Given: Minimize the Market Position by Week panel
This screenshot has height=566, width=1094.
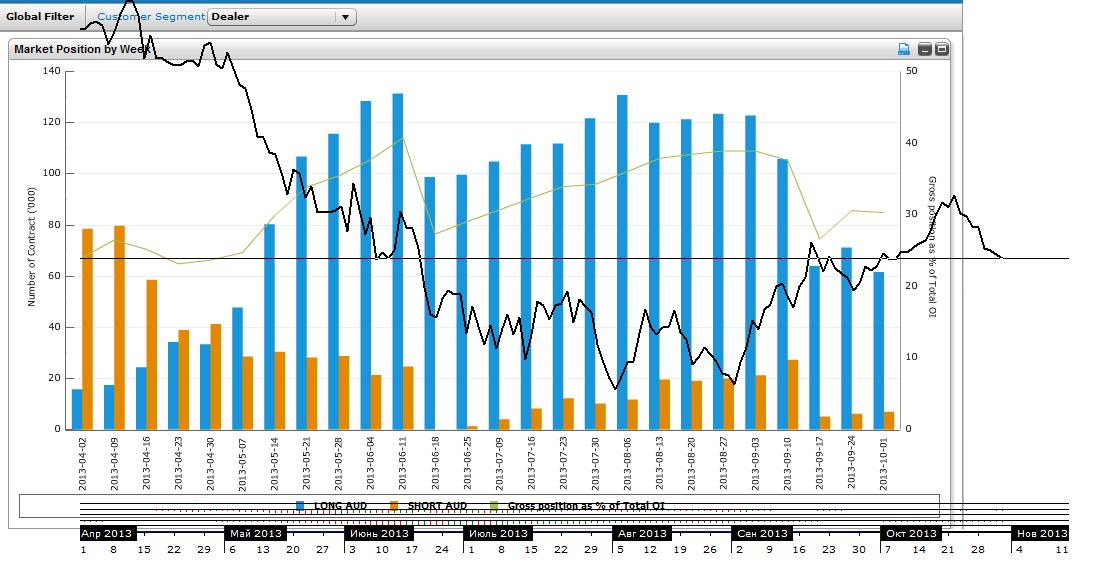Looking at the screenshot, I should coord(924,49).
